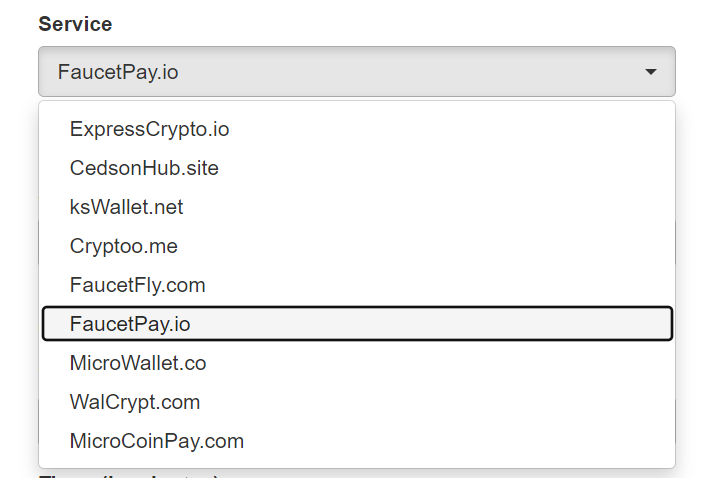Screen dimensions: 703x478
Task: Pick MicroWallet.co as the service
Action: (138, 363)
